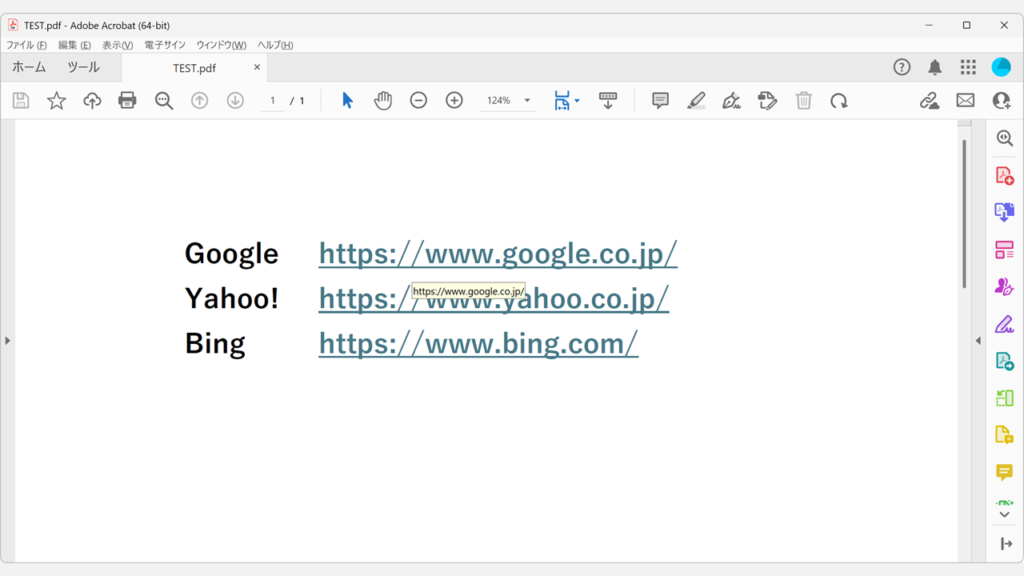Add the file to starred favorites
1024x576 pixels.
tap(56, 101)
